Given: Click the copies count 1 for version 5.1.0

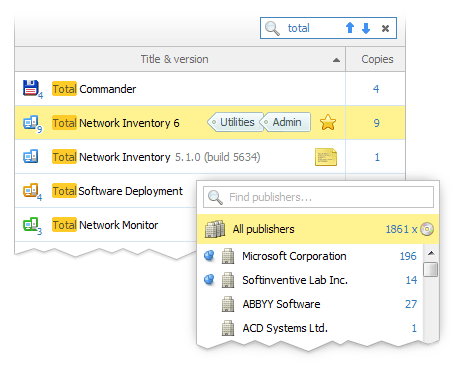Looking at the screenshot, I should tap(377, 157).
